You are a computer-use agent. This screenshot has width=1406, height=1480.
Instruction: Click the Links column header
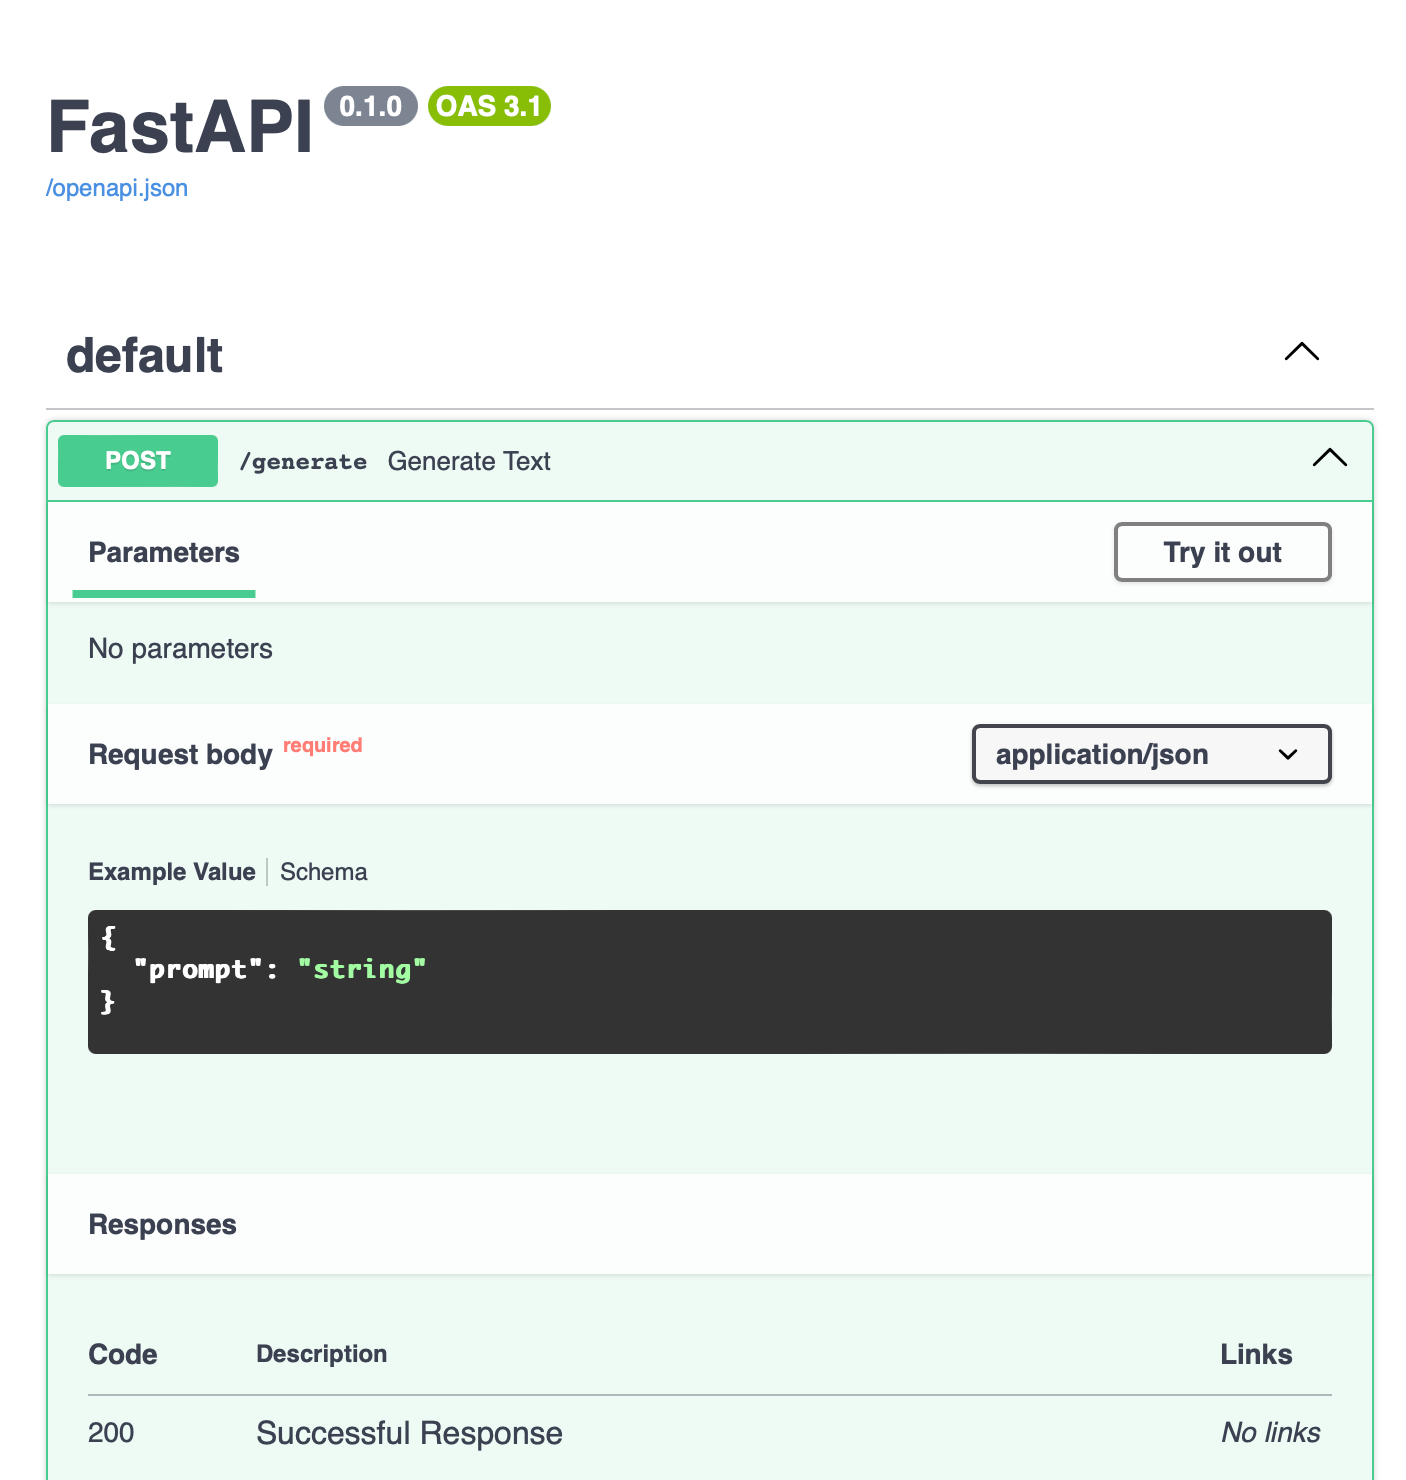(1256, 1354)
